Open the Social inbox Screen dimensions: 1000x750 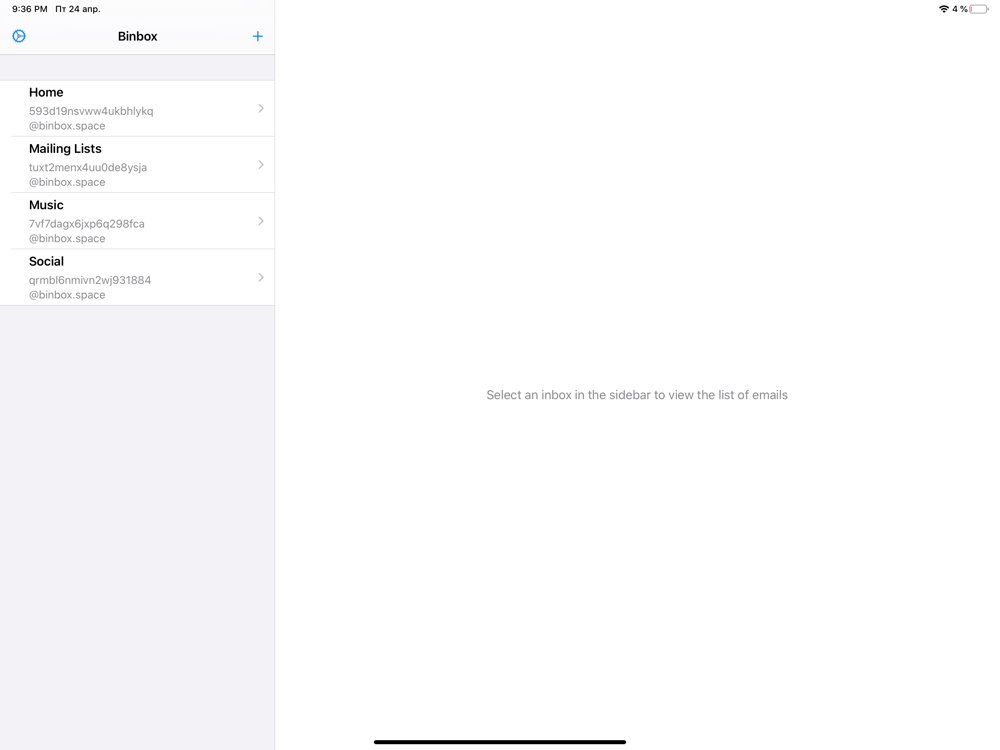pos(137,277)
